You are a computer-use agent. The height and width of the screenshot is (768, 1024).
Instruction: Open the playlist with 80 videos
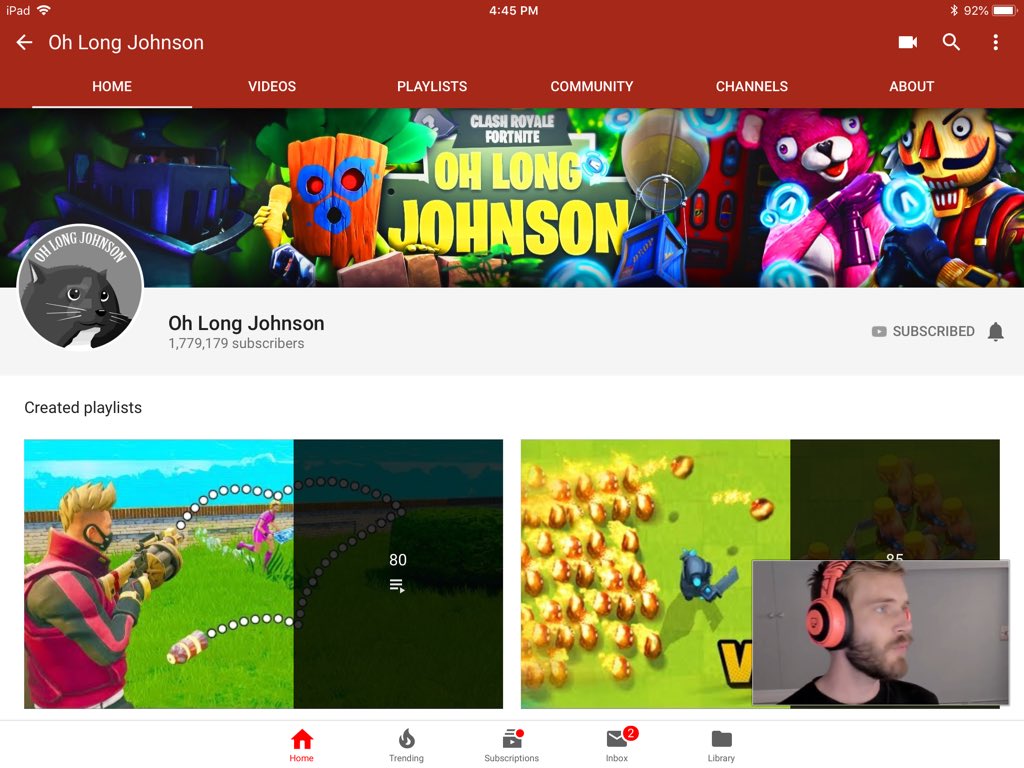263,574
